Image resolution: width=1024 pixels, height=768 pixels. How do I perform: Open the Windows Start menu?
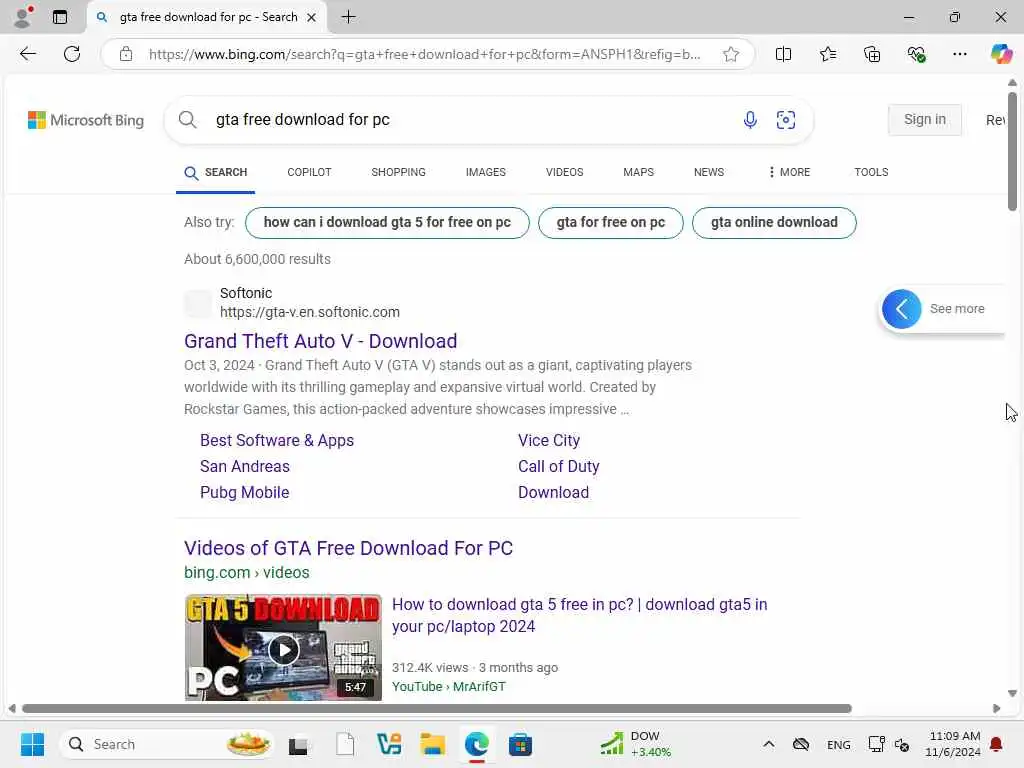(33, 744)
